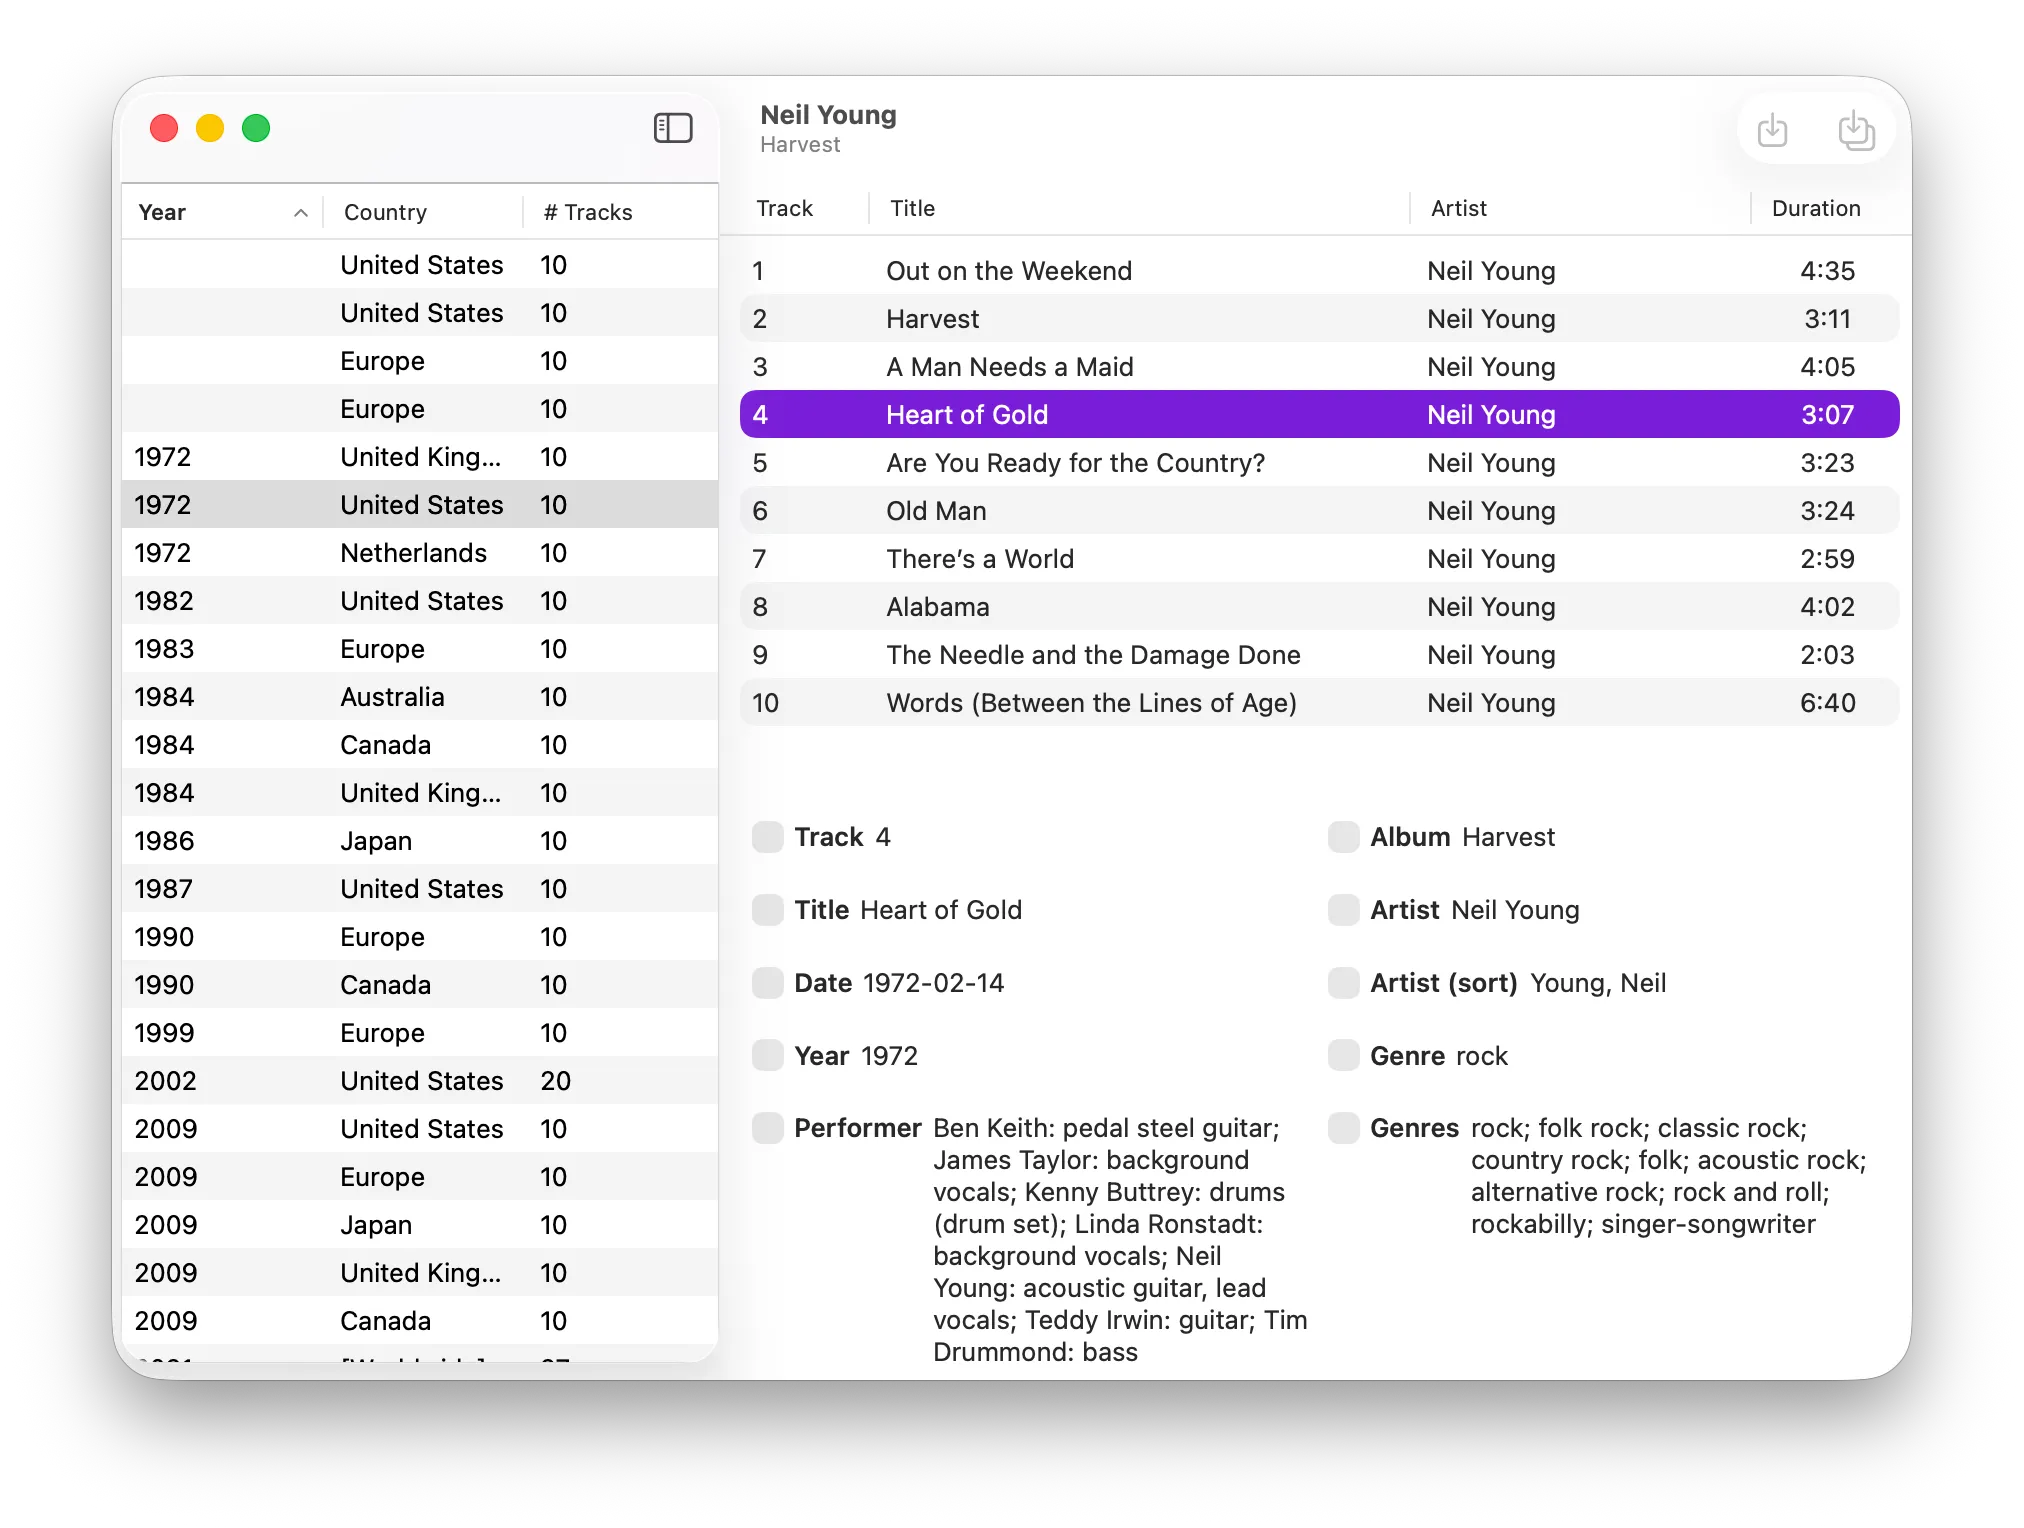Select the 2002 United States release
This screenshot has height=1528, width=2024.
(x=400, y=1080)
